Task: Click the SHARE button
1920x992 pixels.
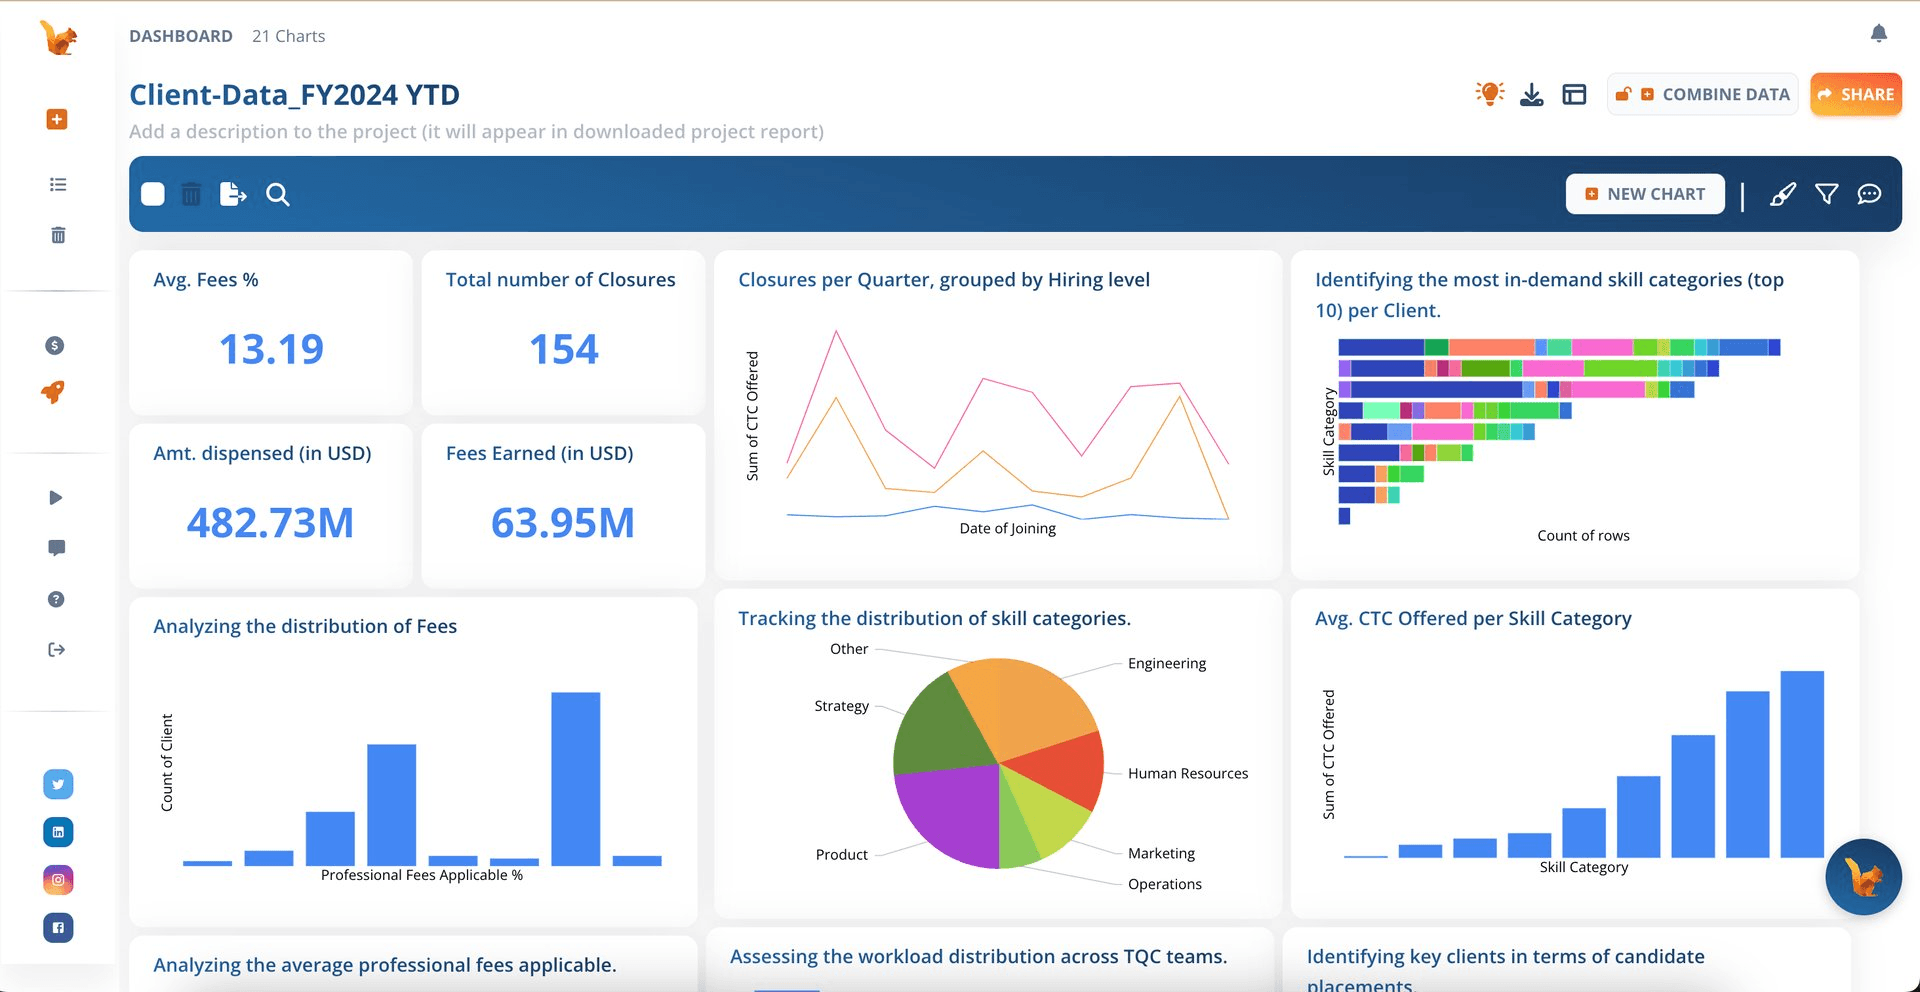Action: click(1856, 94)
